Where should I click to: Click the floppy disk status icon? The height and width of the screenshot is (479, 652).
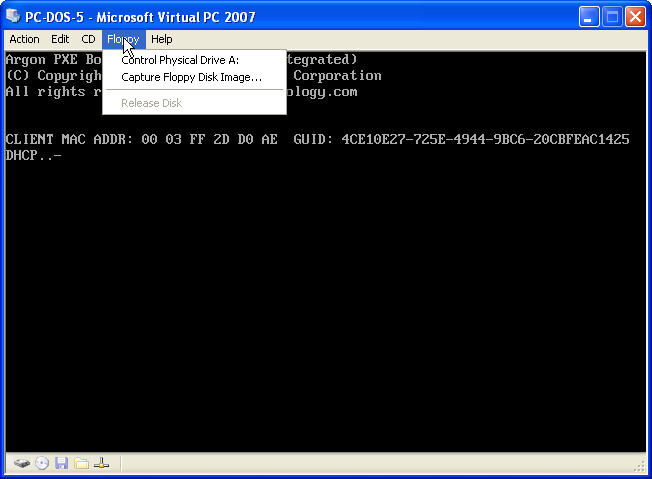pyautogui.click(x=62, y=463)
